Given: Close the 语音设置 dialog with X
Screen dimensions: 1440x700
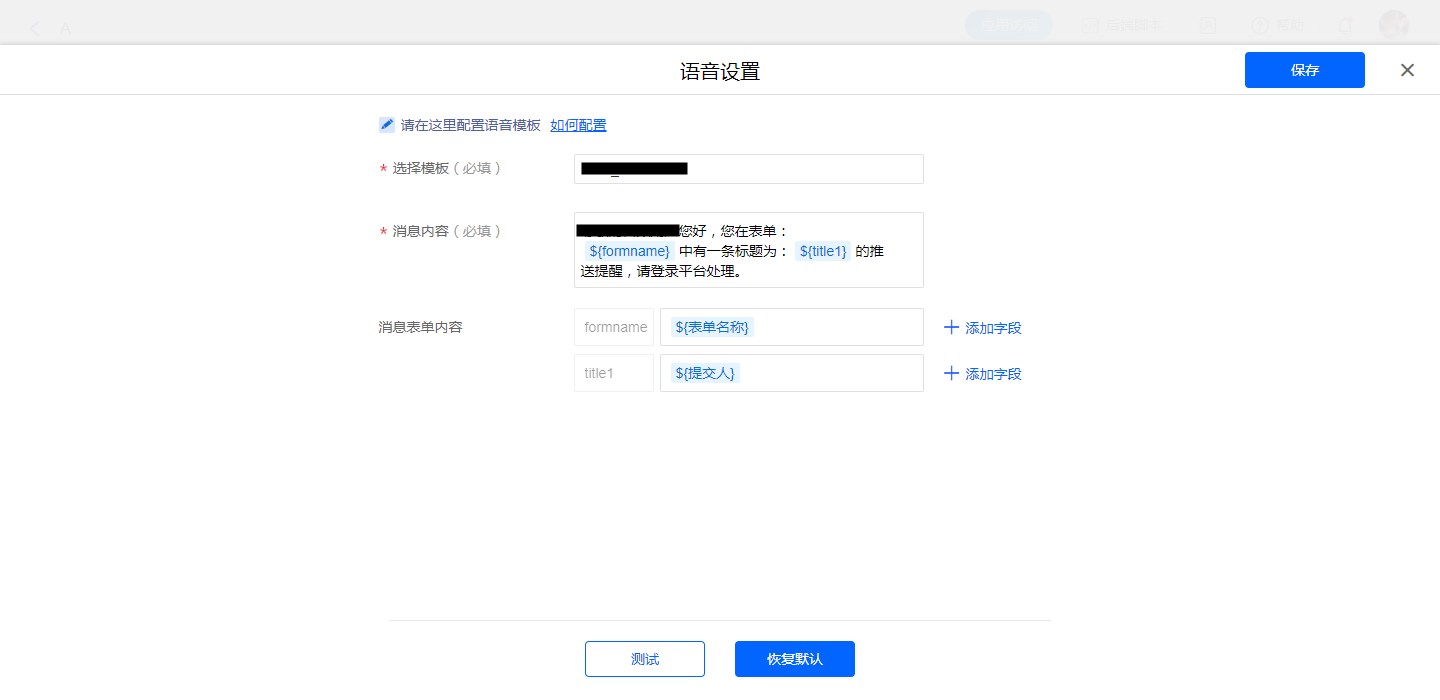Looking at the screenshot, I should coord(1407,70).
